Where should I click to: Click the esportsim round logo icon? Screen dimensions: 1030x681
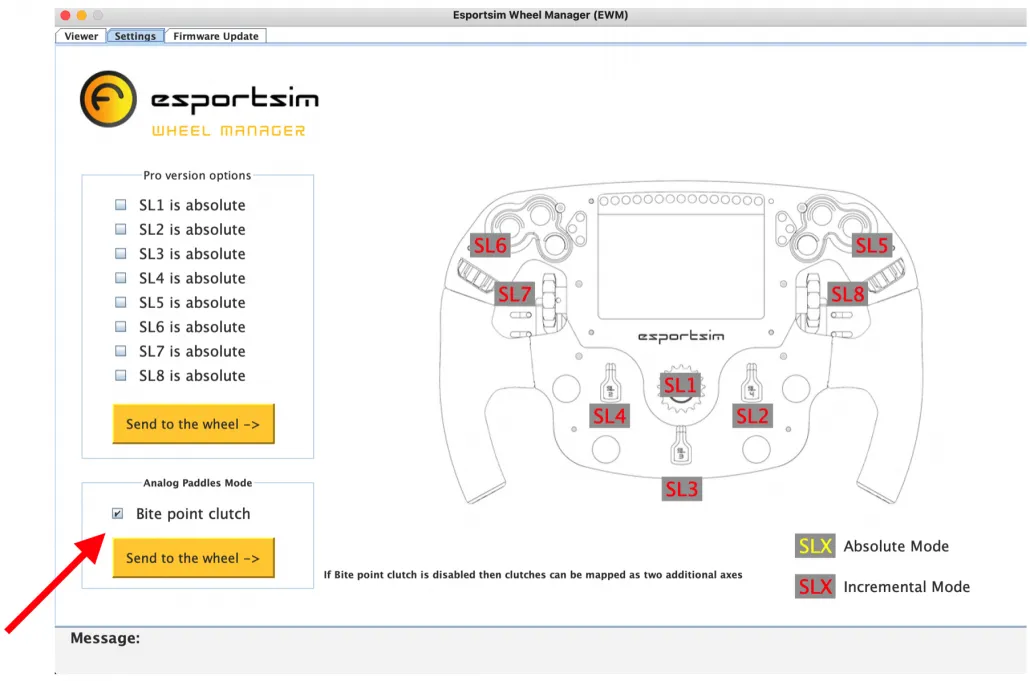click(x=108, y=99)
